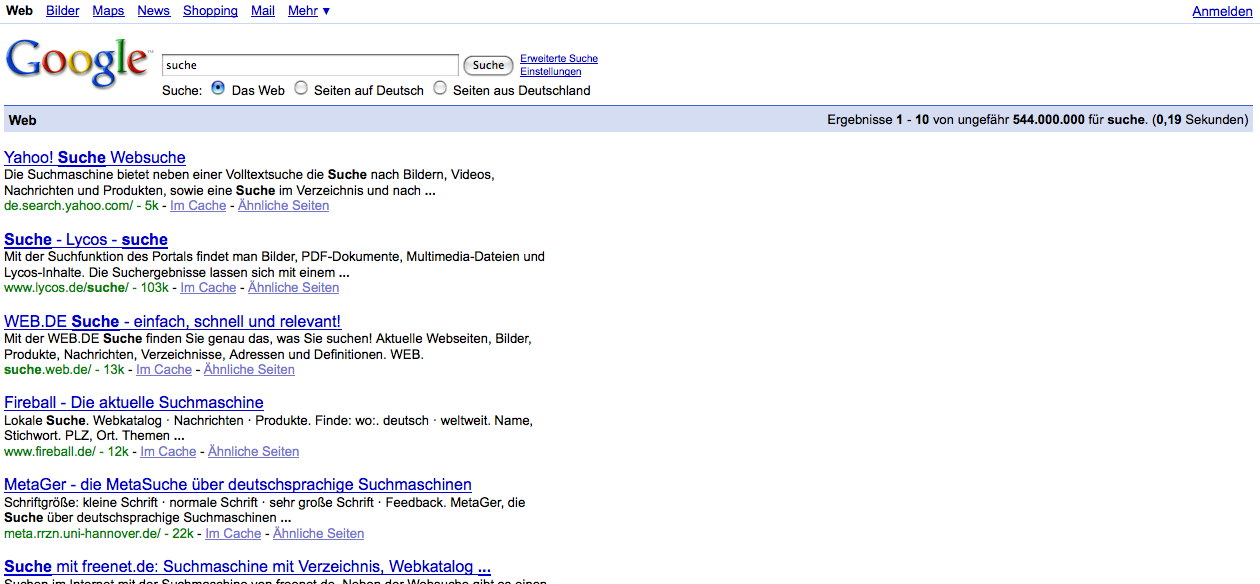
Task: Open the 'Yahoo! Suche Websuche' result
Action: click(x=95, y=158)
